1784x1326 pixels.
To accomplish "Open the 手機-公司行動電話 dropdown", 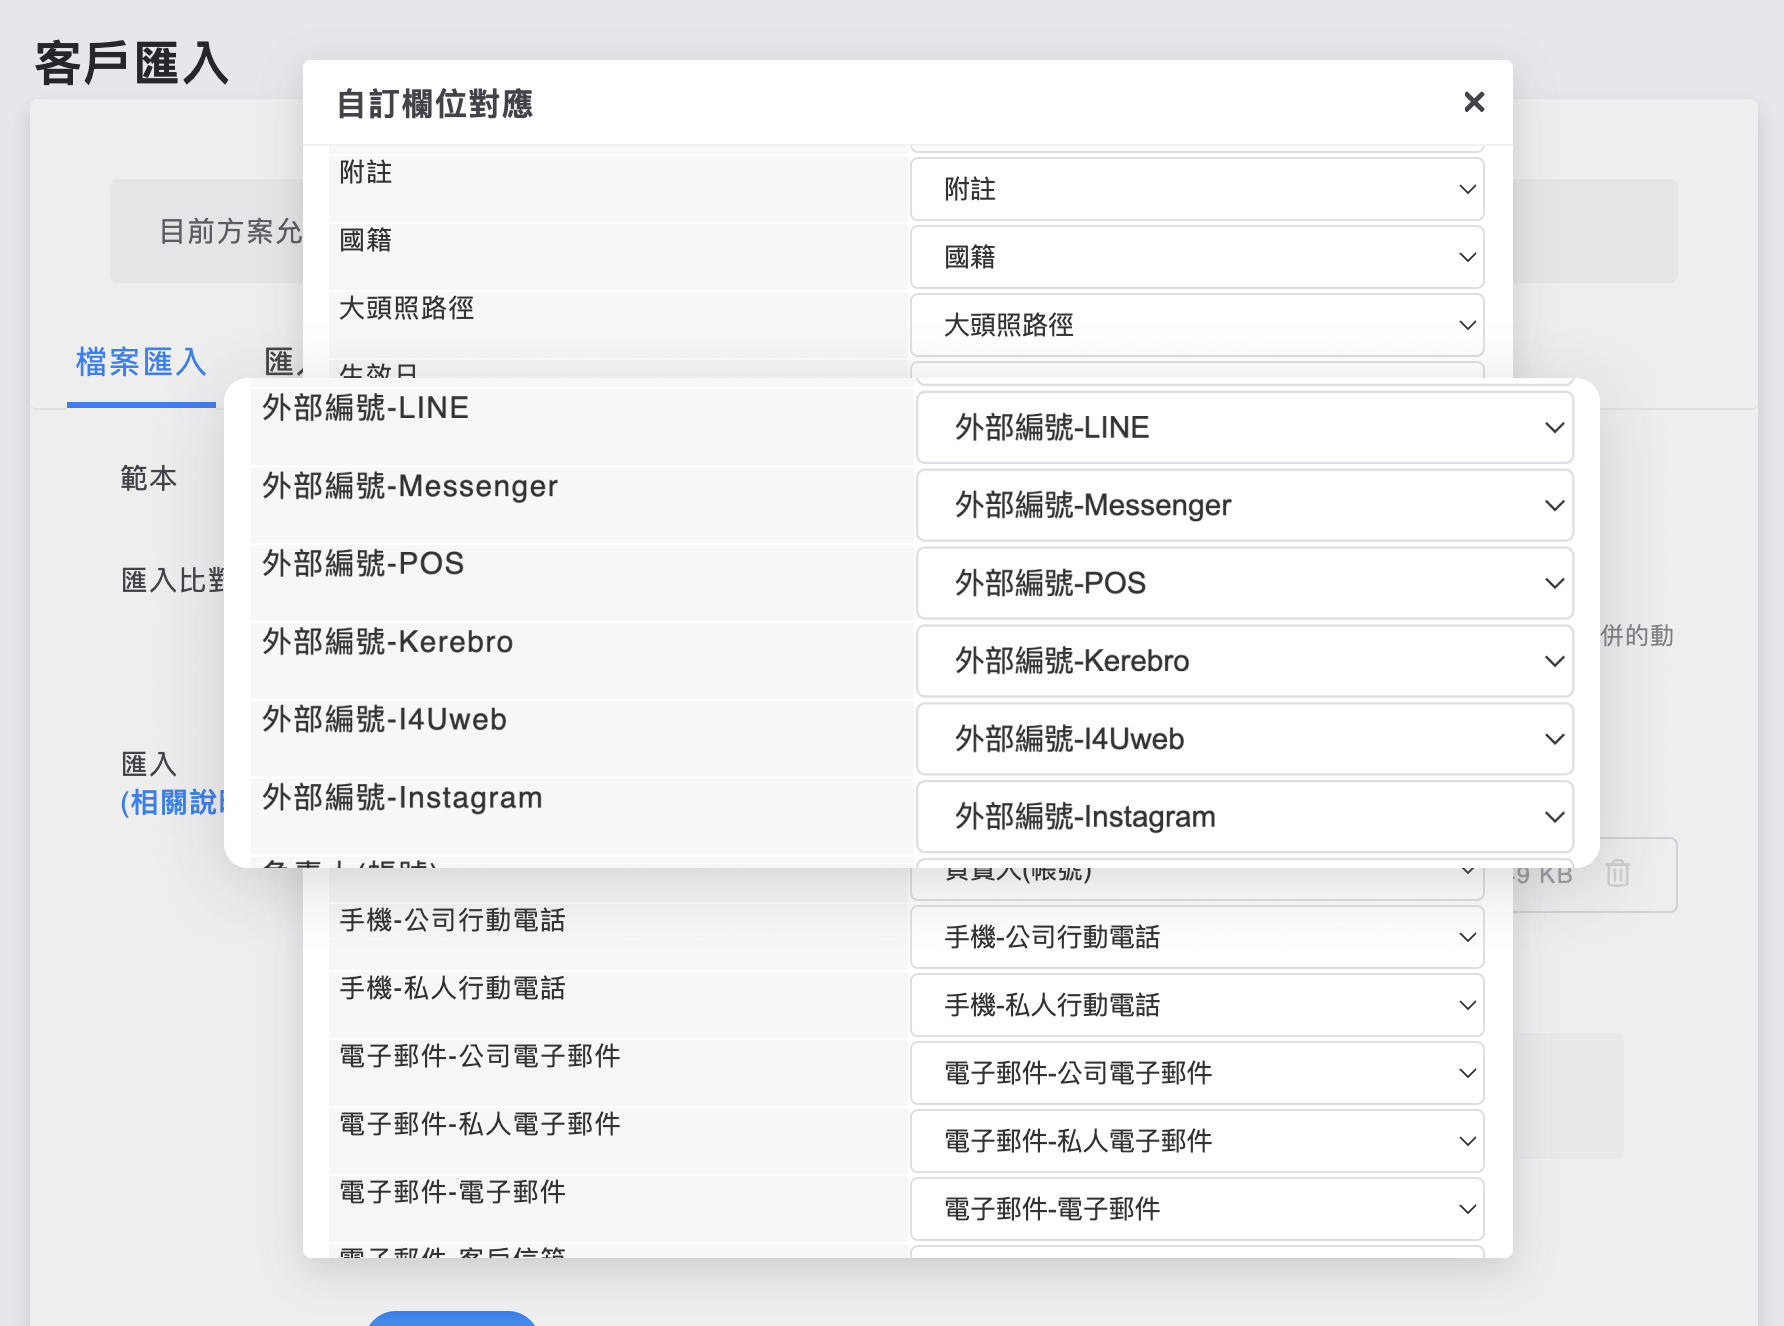I will coord(1196,937).
